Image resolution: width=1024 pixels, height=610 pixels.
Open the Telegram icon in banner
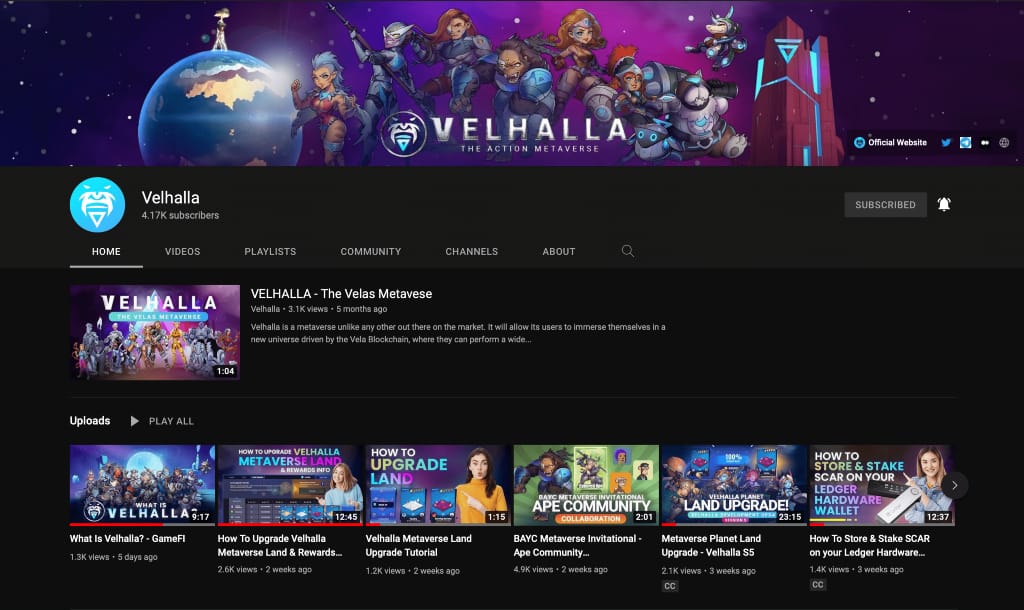coord(965,142)
